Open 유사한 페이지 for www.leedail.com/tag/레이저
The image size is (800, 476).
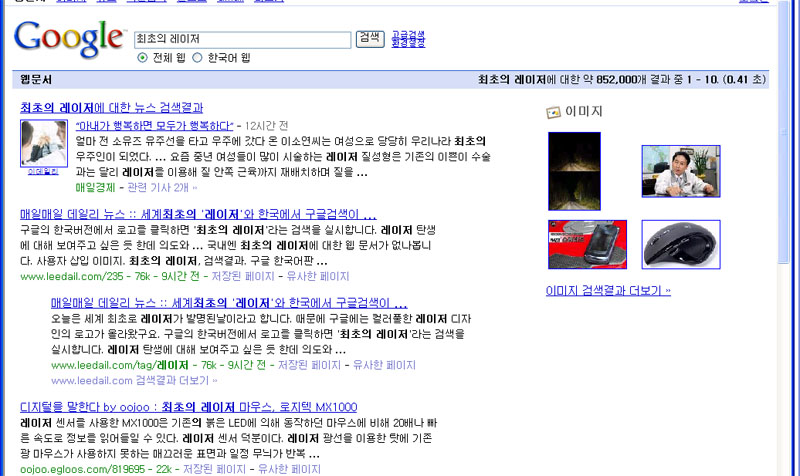click(384, 365)
